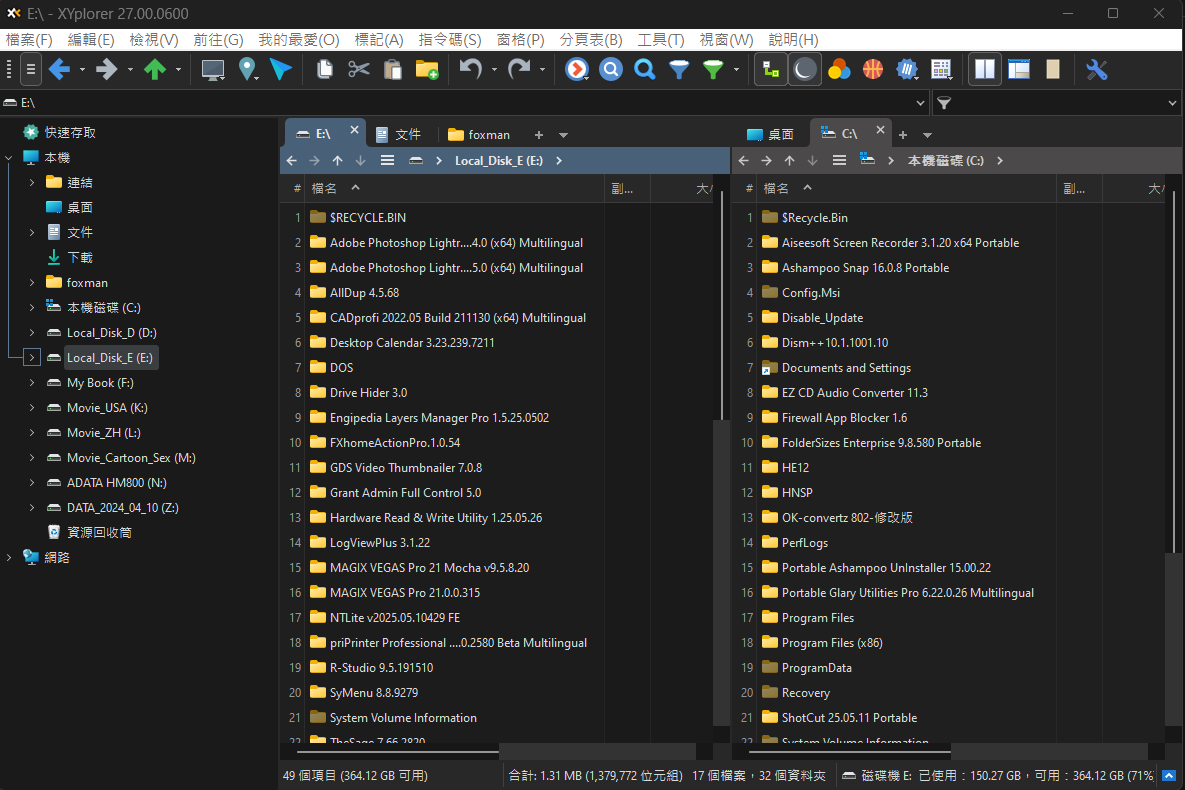The width and height of the screenshot is (1185, 790).
Task: Click Local_Disk_E (E:) breadcrumb in left pane
Action: click(499, 160)
